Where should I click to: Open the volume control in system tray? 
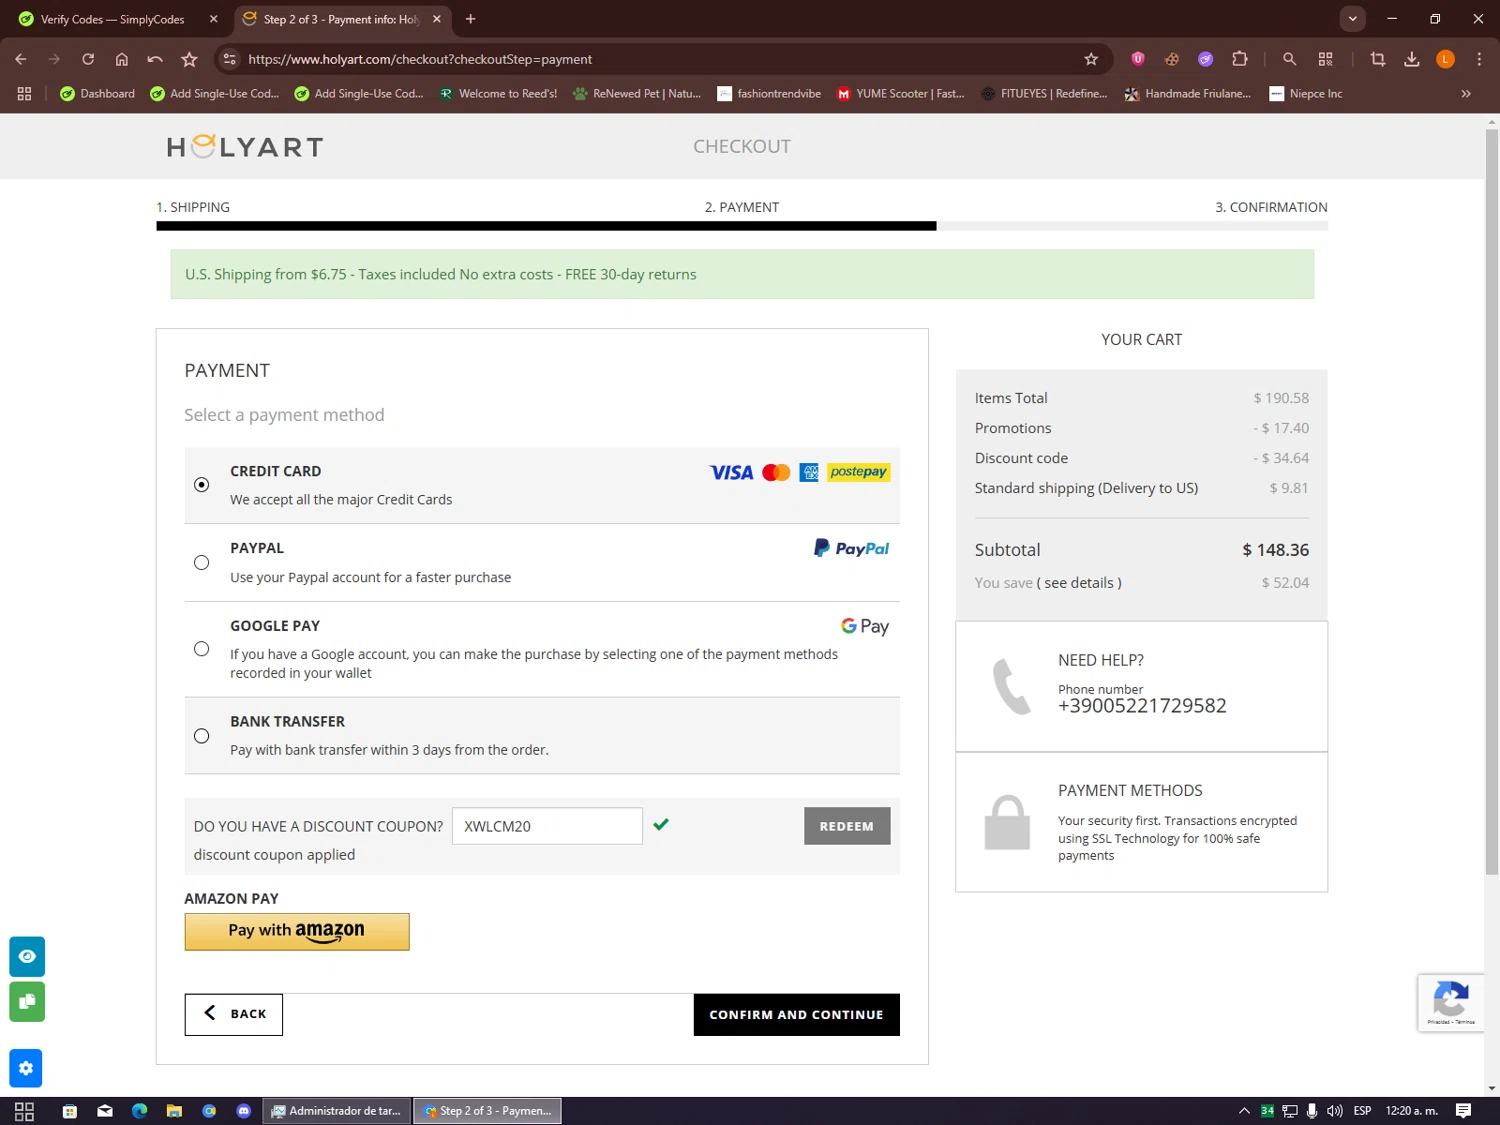pos(1335,1111)
